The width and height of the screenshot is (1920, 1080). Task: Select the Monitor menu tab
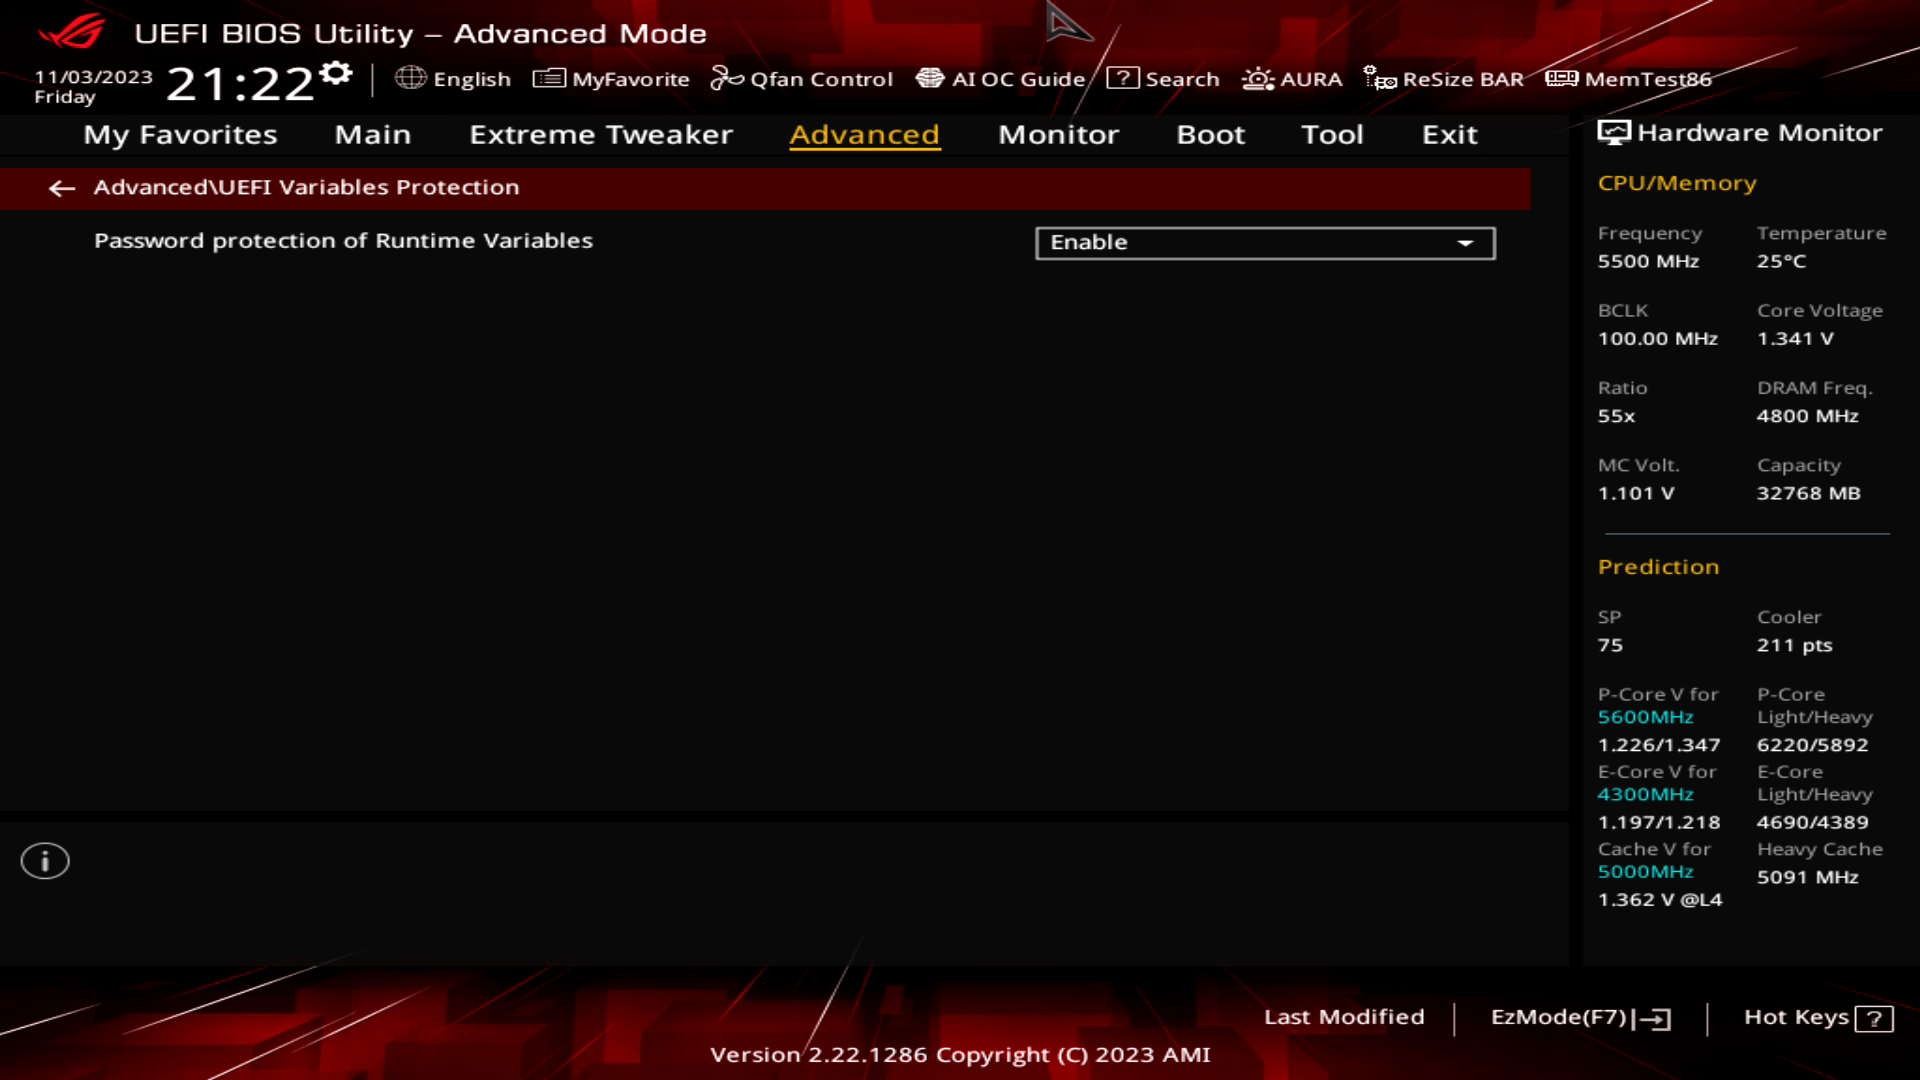coord(1058,133)
